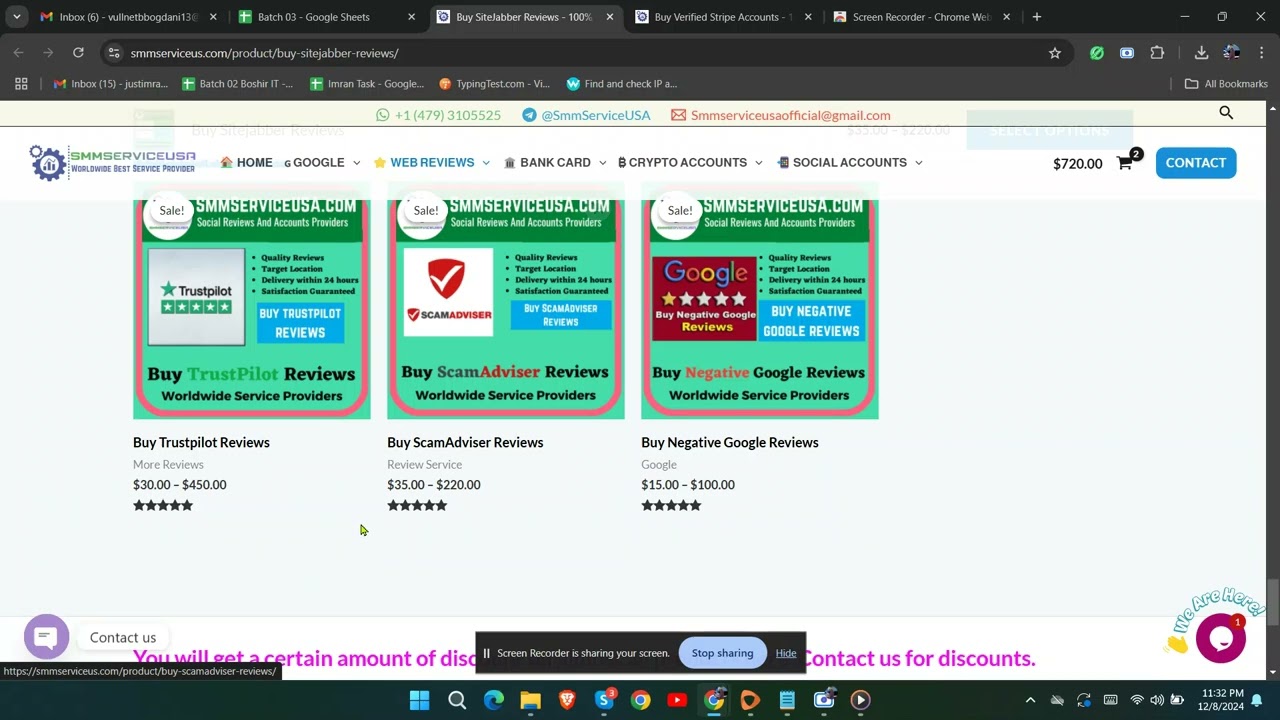
Task: Open @SmmServiceUSA Telegram link
Action: 586,115
